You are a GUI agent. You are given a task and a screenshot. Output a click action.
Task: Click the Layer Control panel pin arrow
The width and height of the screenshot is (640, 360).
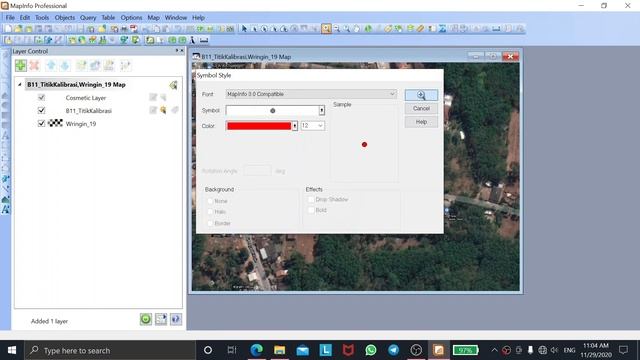[x=177, y=51]
